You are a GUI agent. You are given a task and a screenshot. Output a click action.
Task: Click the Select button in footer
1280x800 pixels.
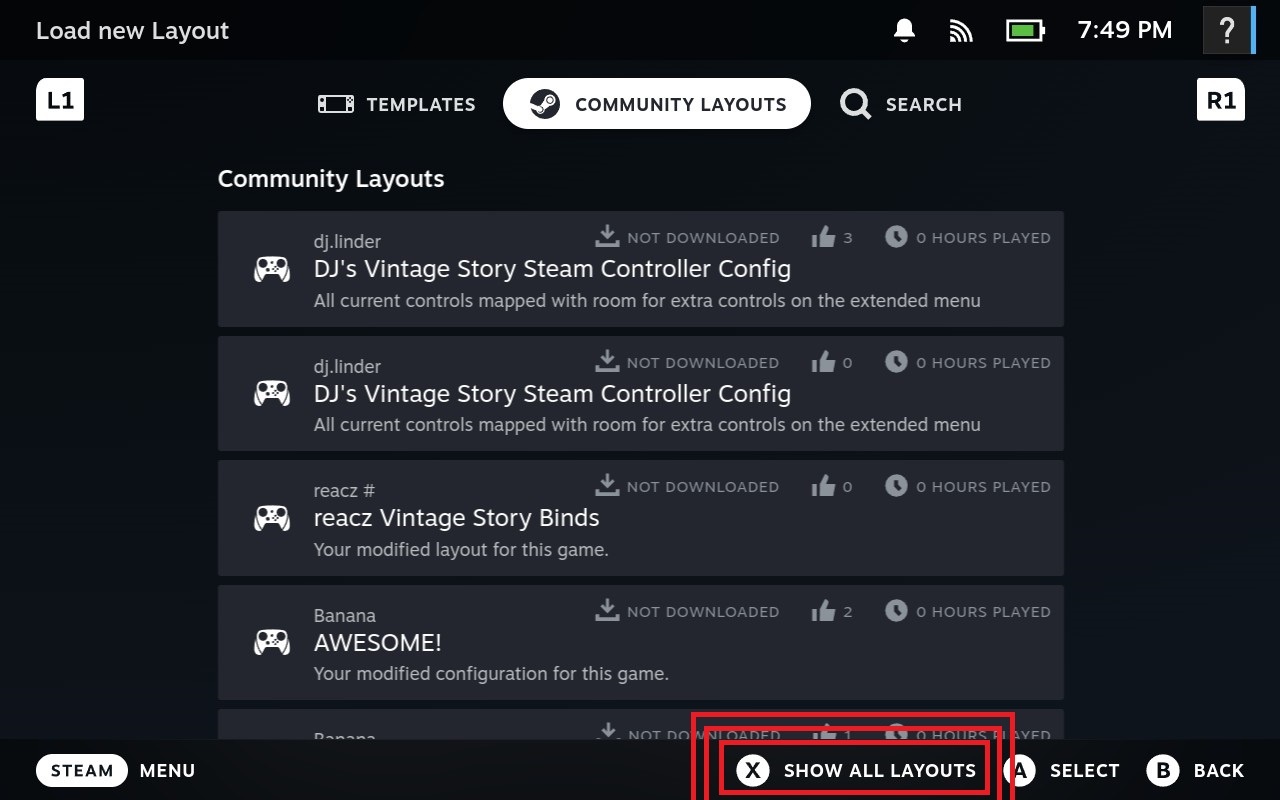pos(1066,770)
